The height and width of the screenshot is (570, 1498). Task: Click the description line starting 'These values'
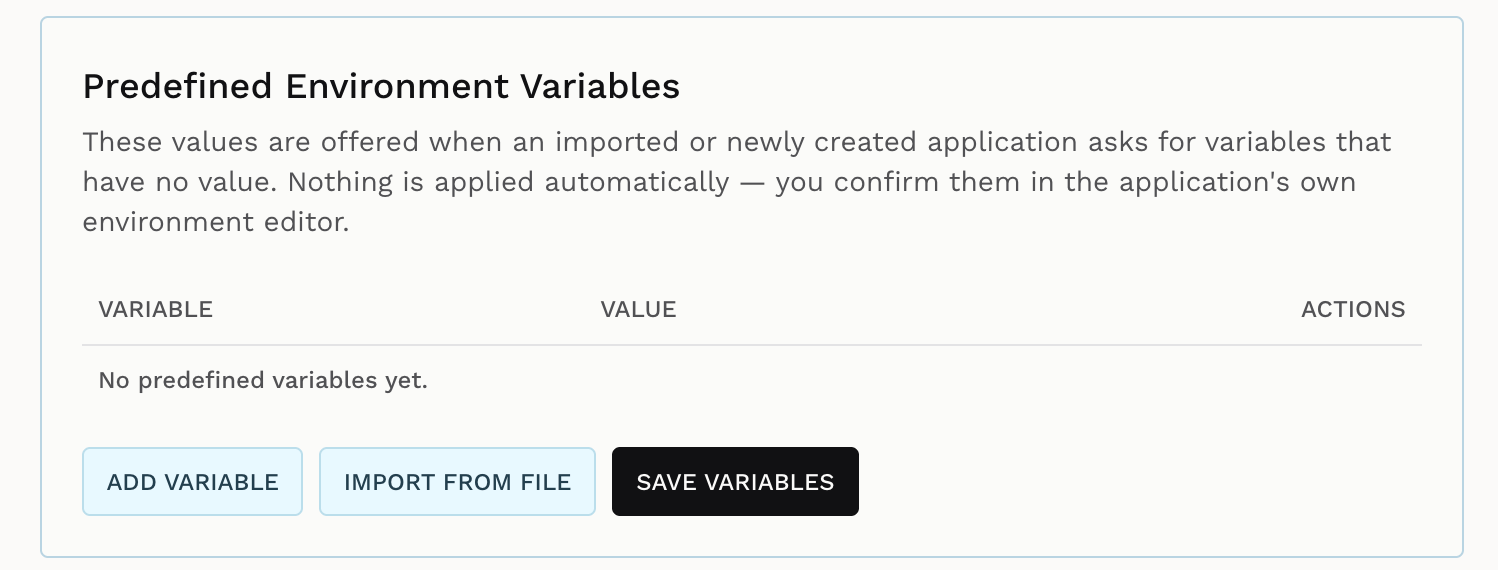pyautogui.click(x=737, y=141)
